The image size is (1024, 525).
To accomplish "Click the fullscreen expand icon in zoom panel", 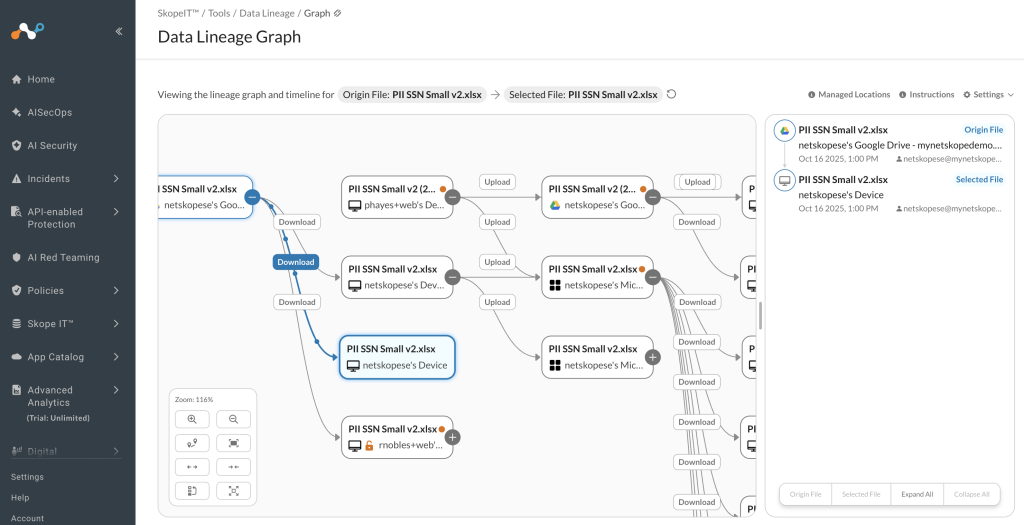I will (233, 491).
